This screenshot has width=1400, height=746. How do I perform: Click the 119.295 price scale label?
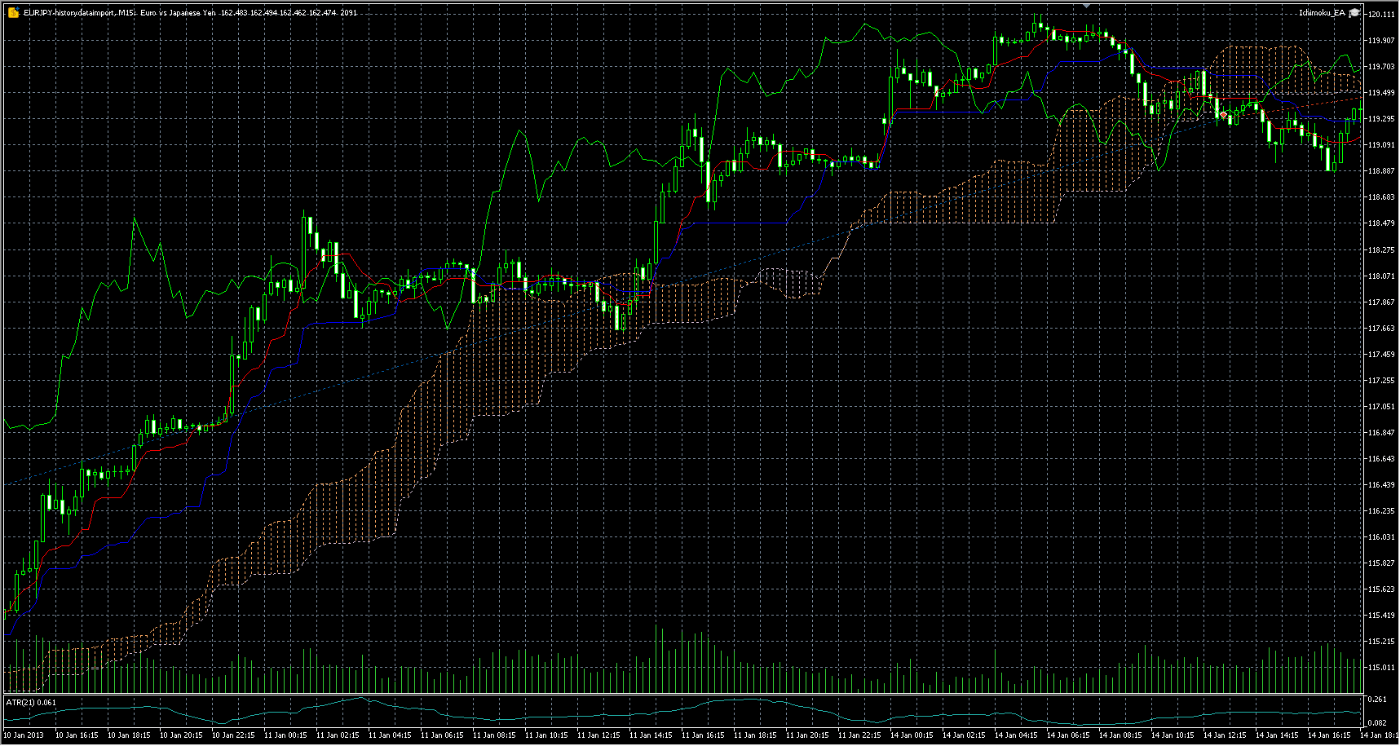pyautogui.click(x=1381, y=119)
